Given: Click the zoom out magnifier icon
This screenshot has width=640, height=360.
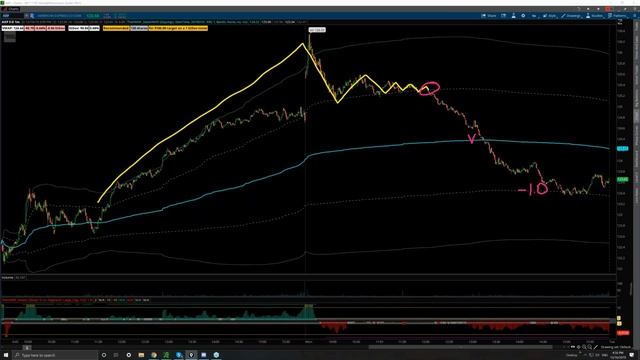Looking at the screenshot, I should [590, 347].
